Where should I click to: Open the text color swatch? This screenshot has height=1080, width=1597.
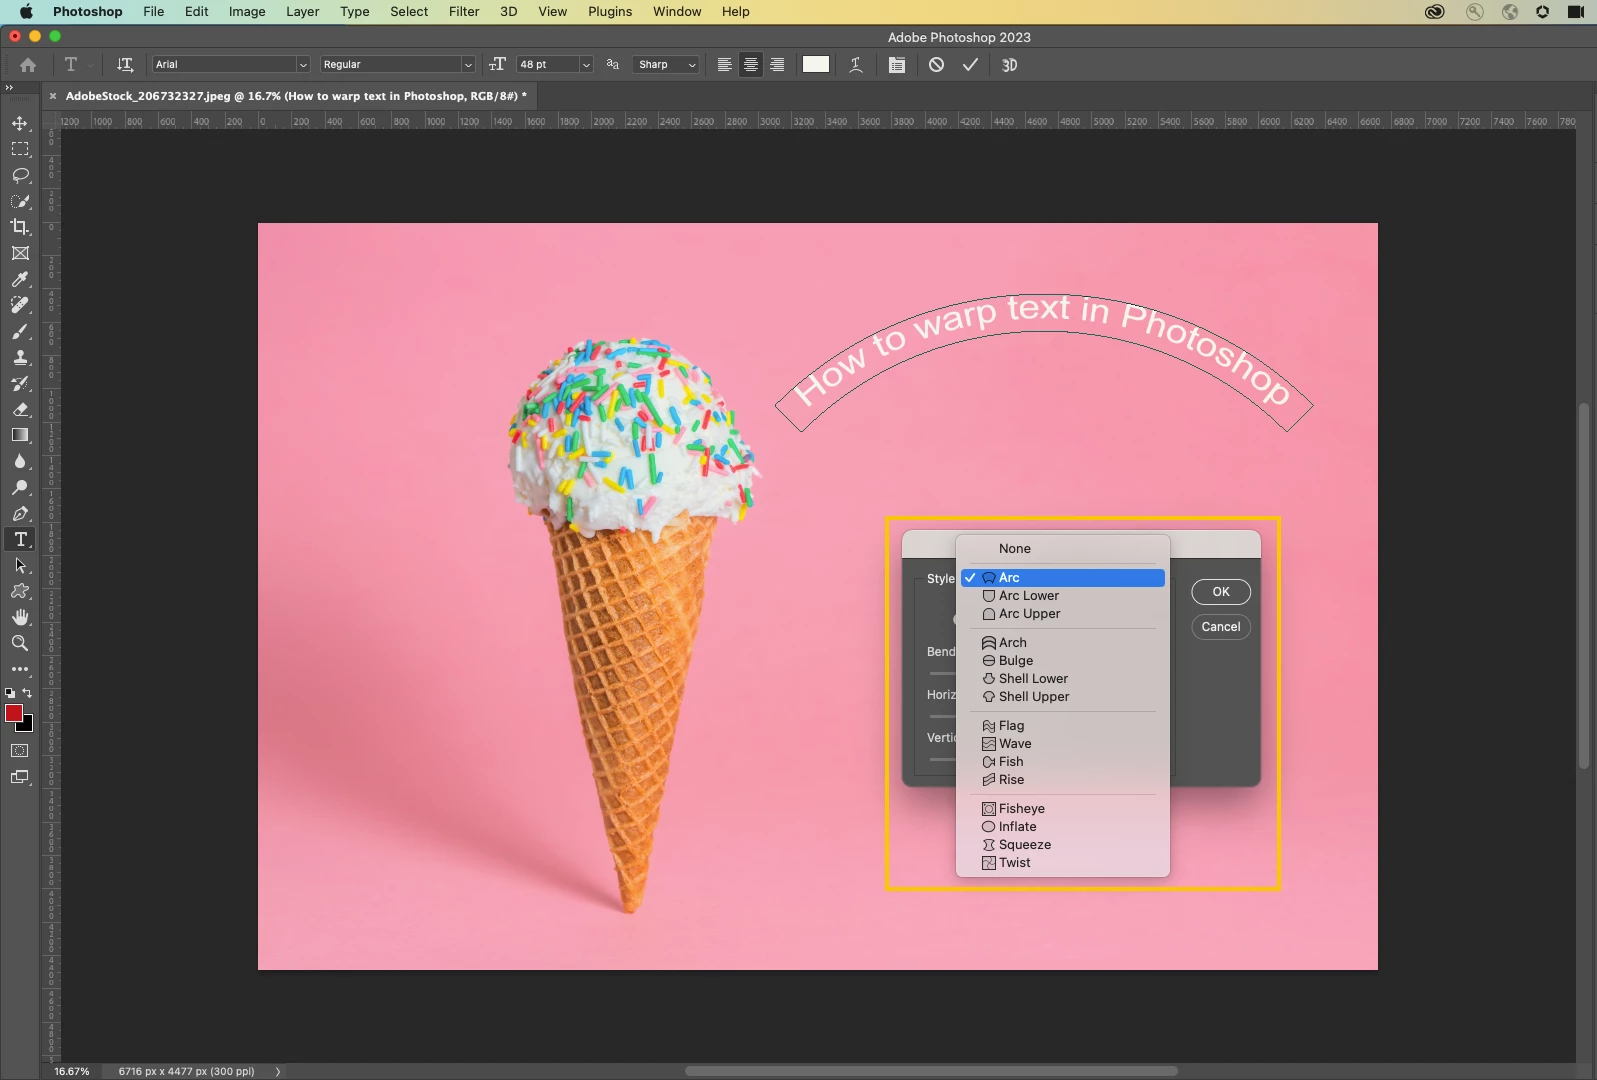click(x=816, y=64)
